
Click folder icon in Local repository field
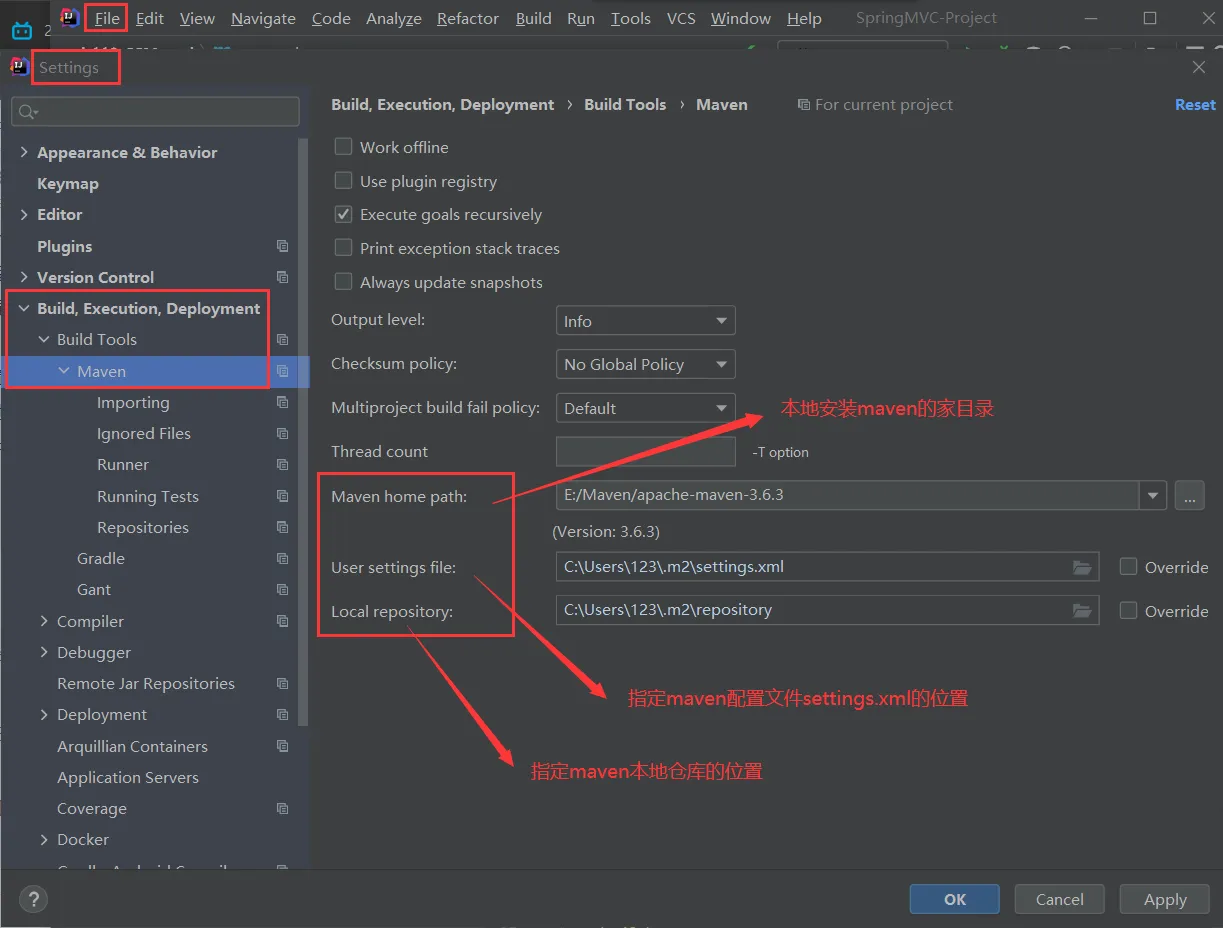pos(1081,610)
